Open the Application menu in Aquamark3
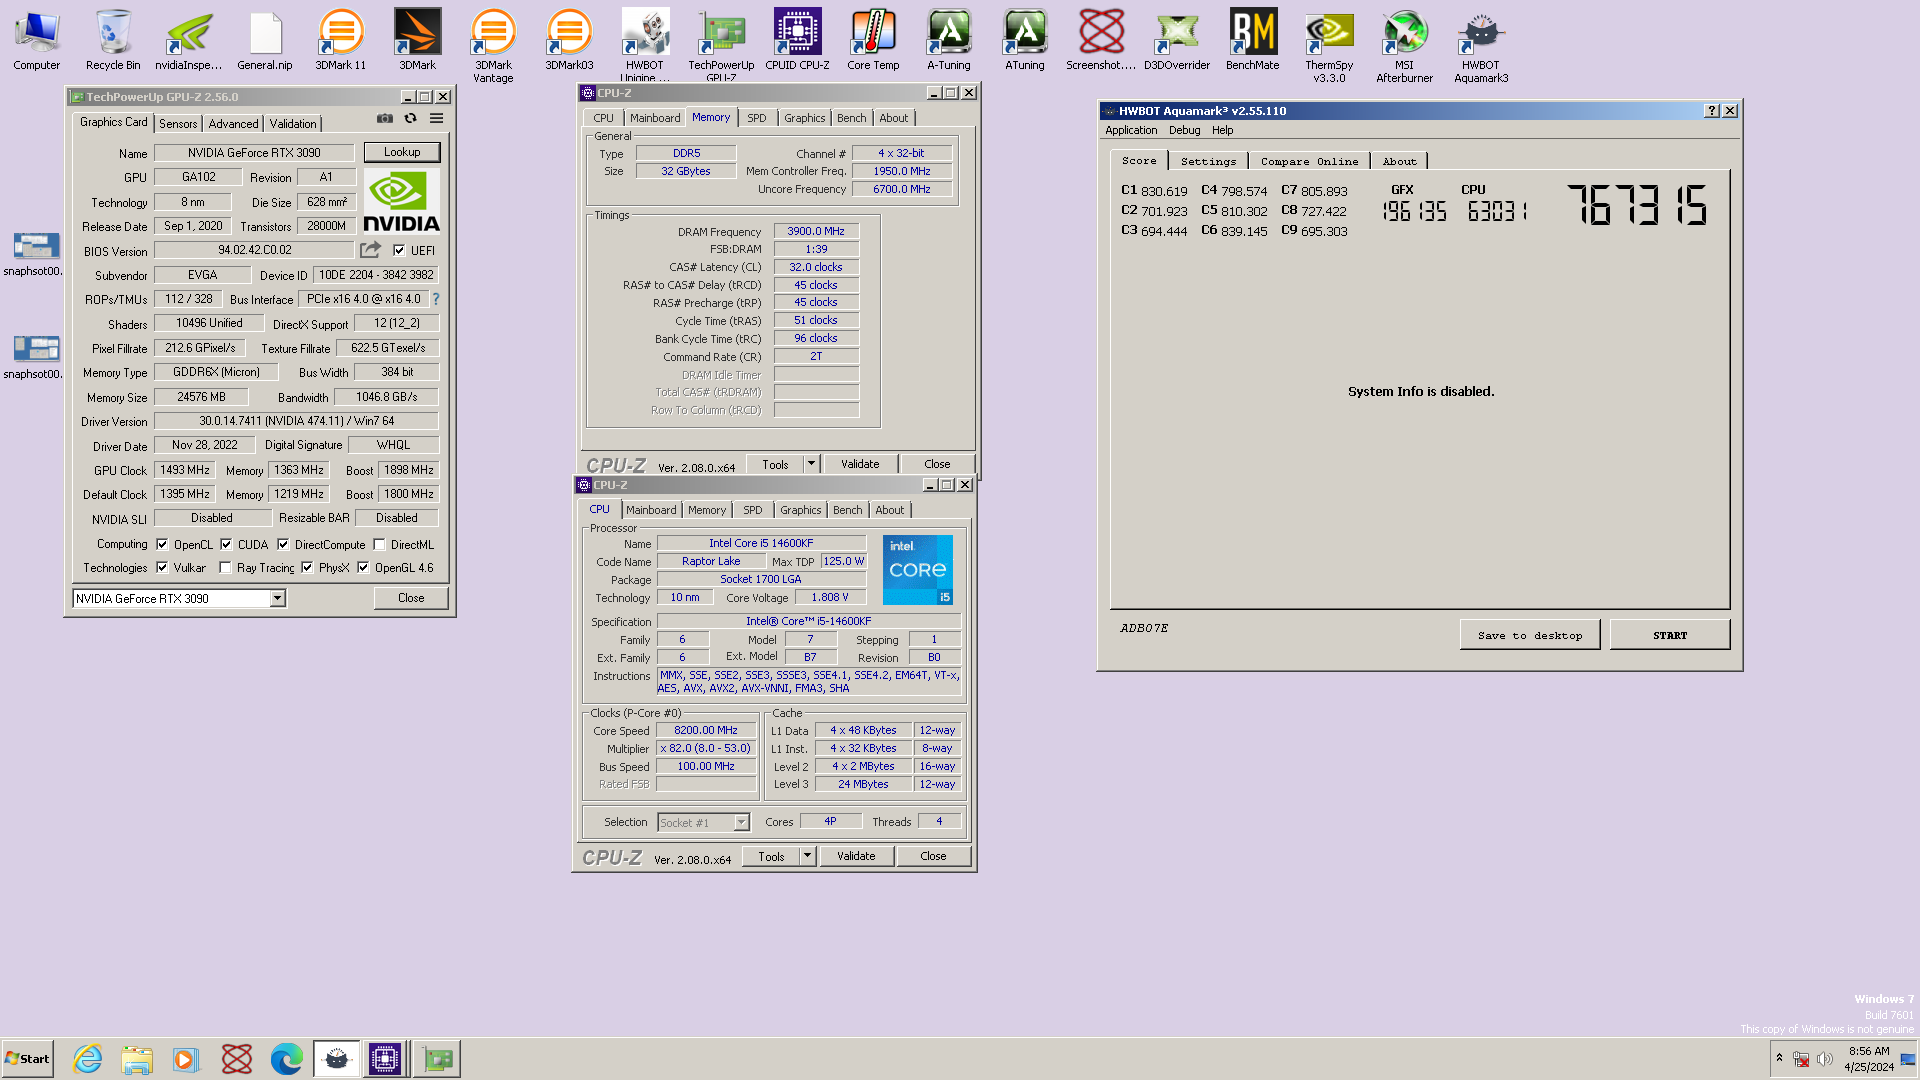Viewport: 1920px width, 1080px height. (x=1131, y=130)
